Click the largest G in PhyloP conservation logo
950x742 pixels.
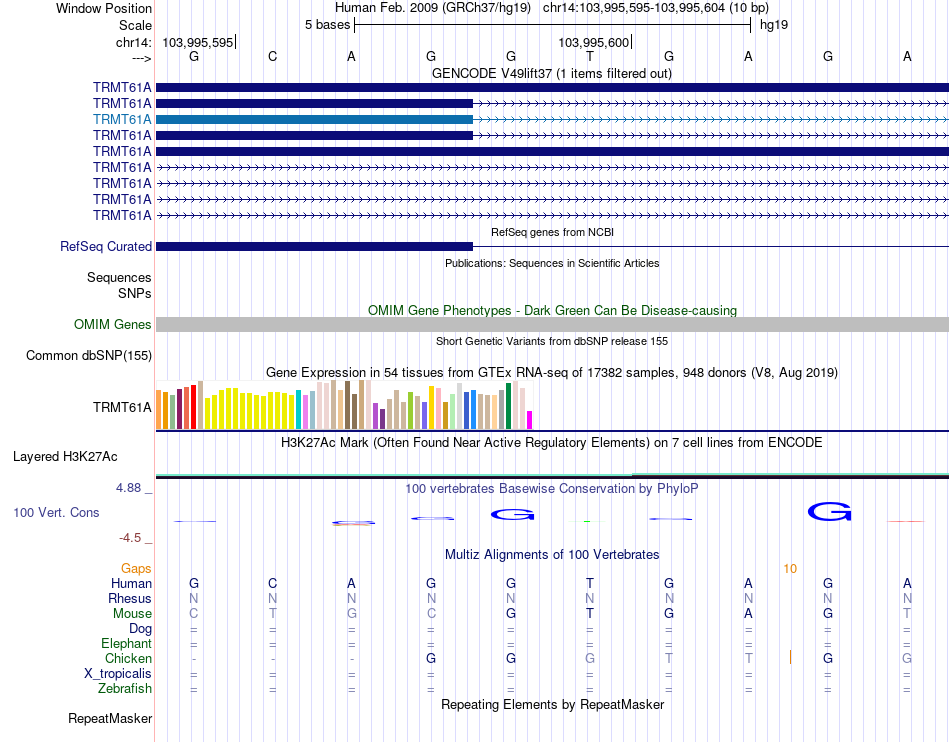coord(829,512)
